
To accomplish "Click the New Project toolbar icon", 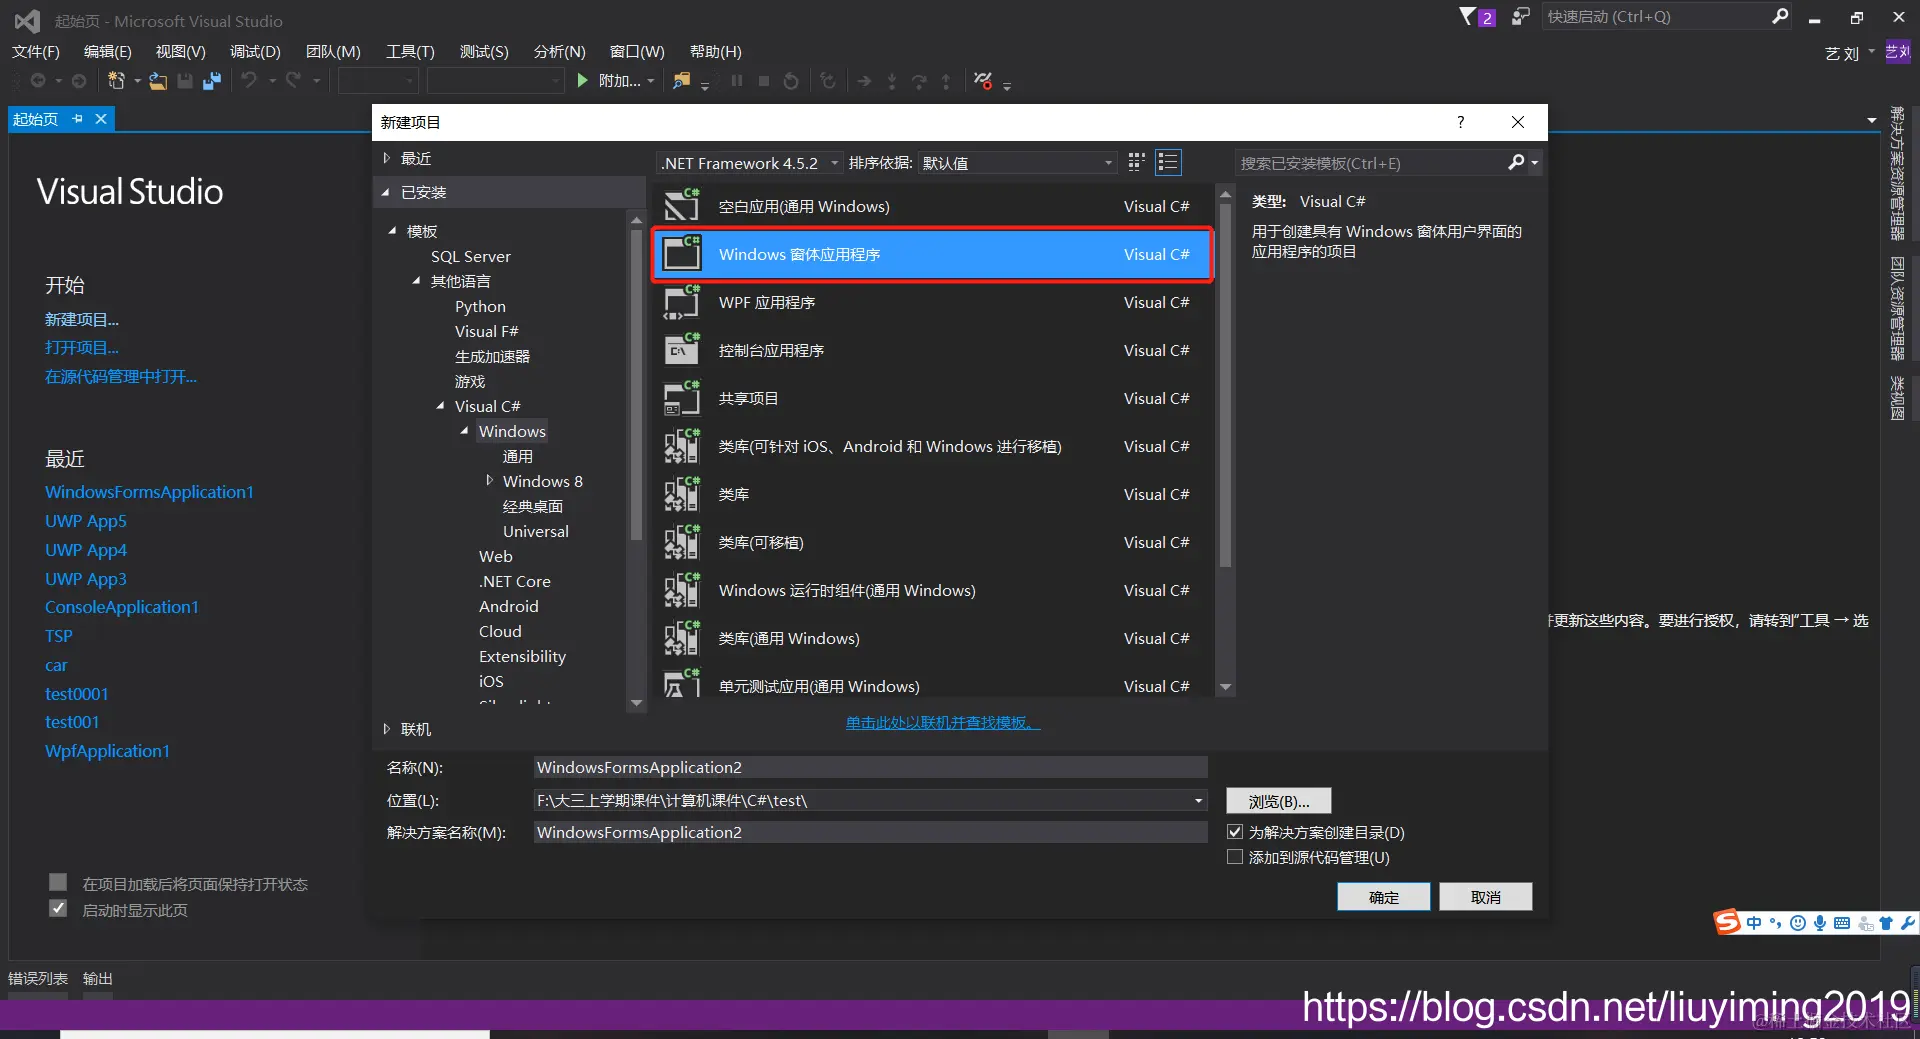I will coord(116,81).
